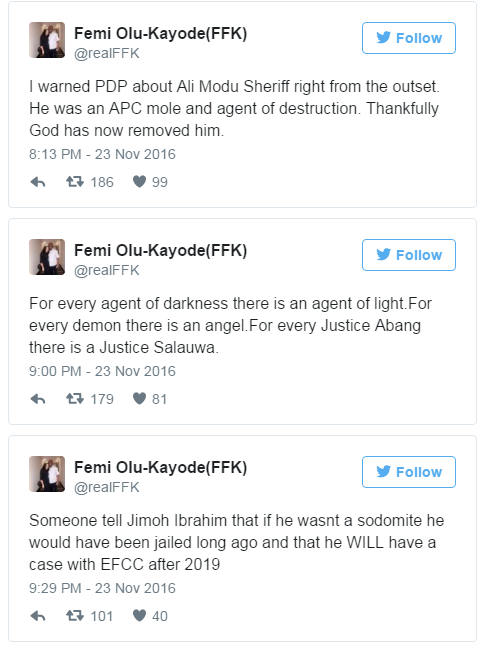The width and height of the screenshot is (484, 648).
Task: Open Femi Olu-Kayode(FFK) name in the third tweet
Action: [160, 467]
